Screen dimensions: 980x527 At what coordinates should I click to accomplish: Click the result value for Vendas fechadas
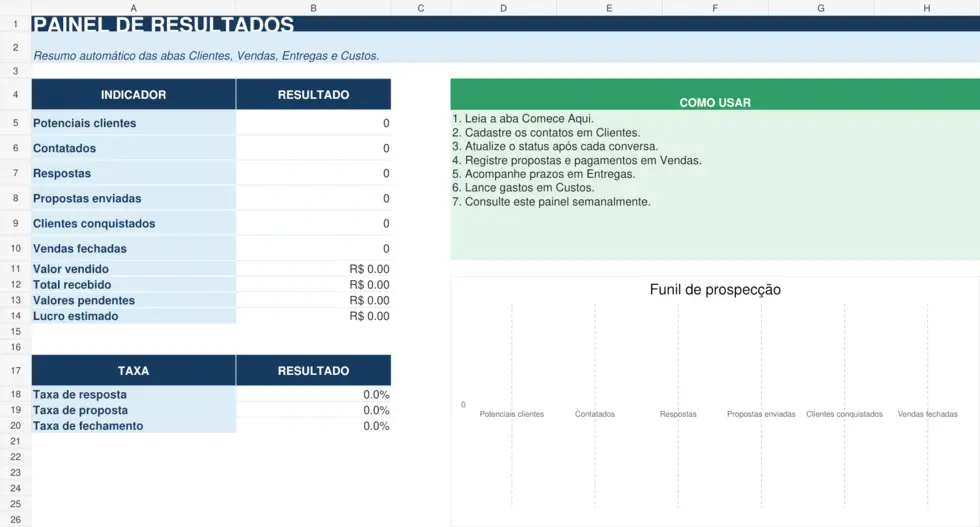[x=313, y=248]
